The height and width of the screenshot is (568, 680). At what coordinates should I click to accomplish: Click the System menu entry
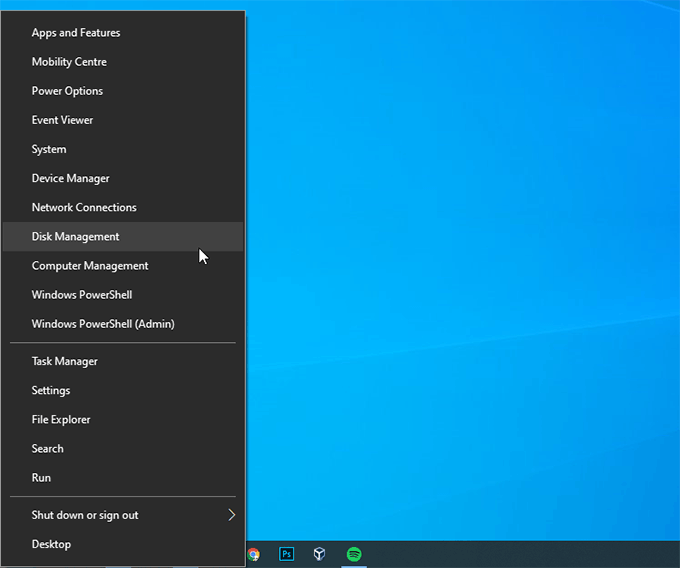49,149
